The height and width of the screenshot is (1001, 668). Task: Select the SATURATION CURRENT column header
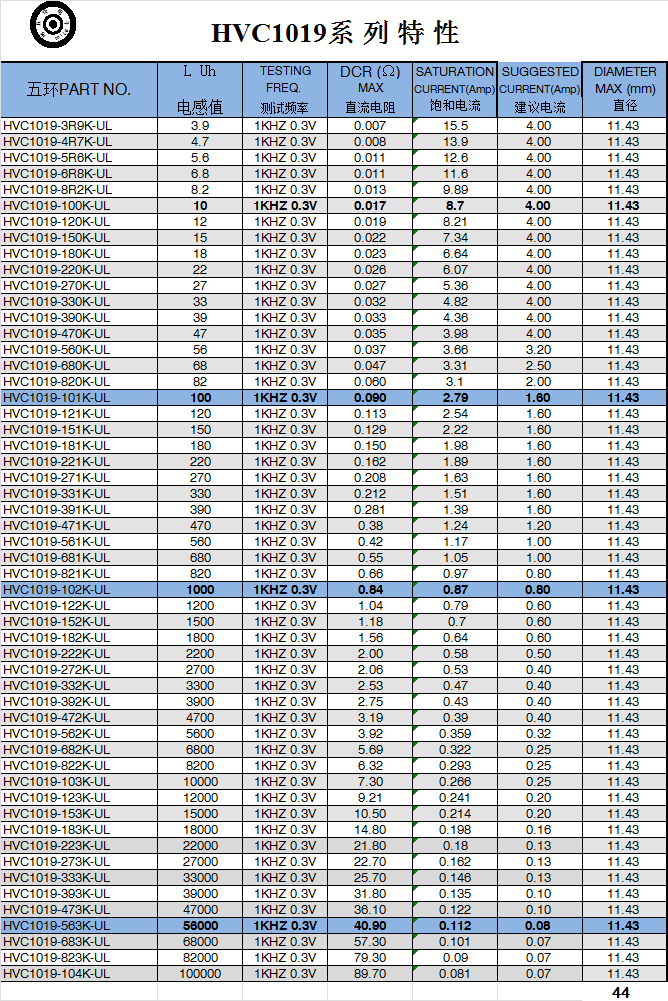point(455,89)
